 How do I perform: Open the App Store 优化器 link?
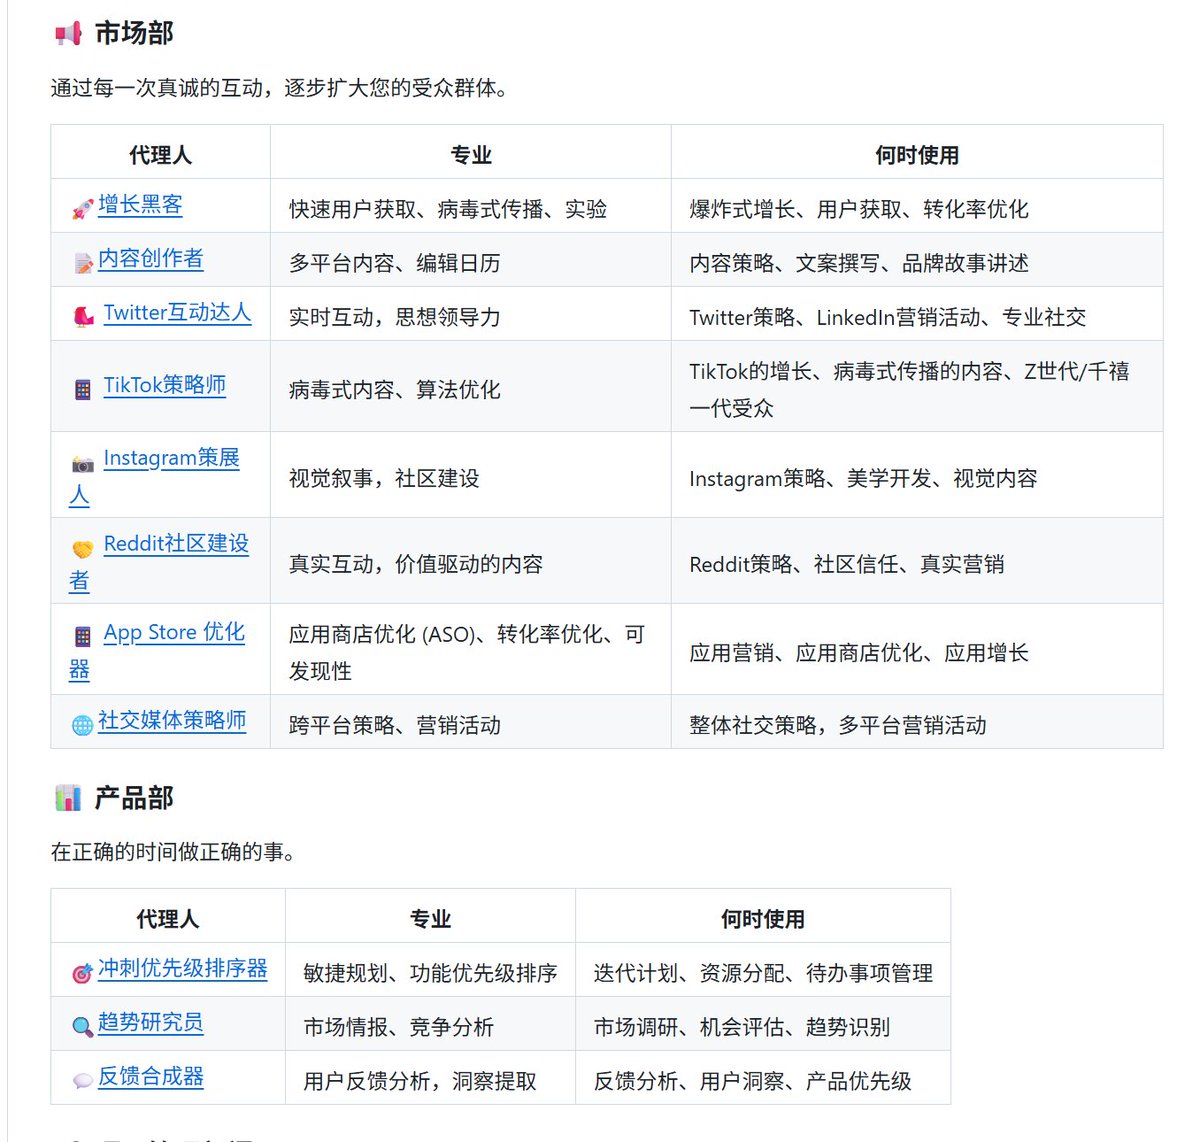[x=174, y=633]
